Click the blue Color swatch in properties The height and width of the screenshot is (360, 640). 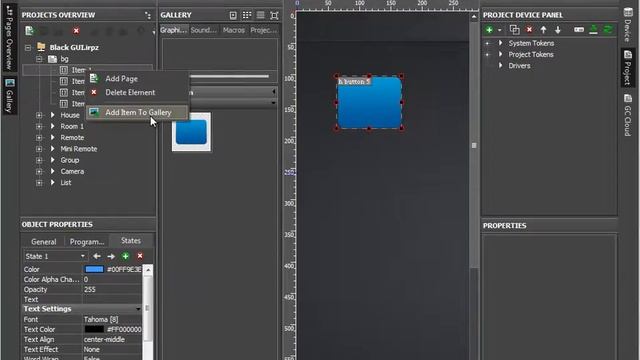click(94, 269)
